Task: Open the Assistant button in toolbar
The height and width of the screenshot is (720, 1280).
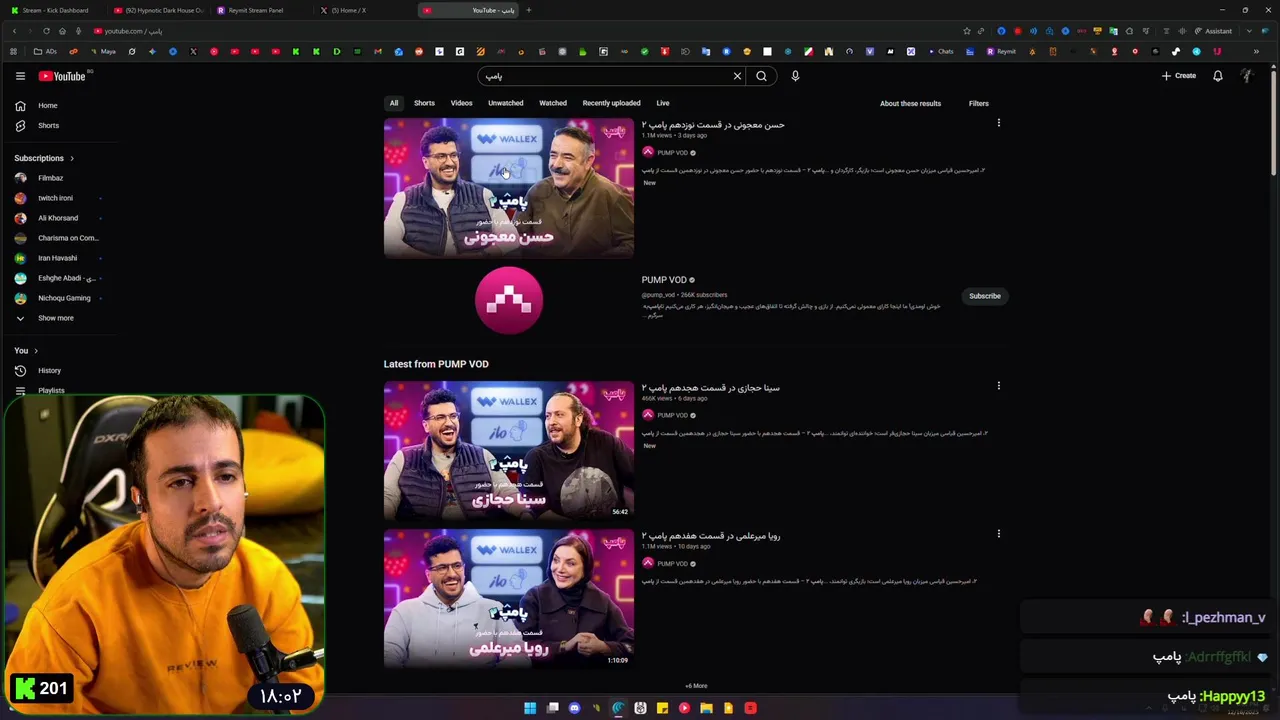Action: (1214, 31)
